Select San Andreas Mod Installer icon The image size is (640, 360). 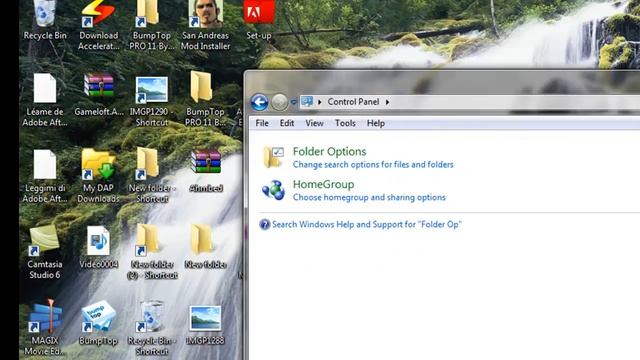205,14
